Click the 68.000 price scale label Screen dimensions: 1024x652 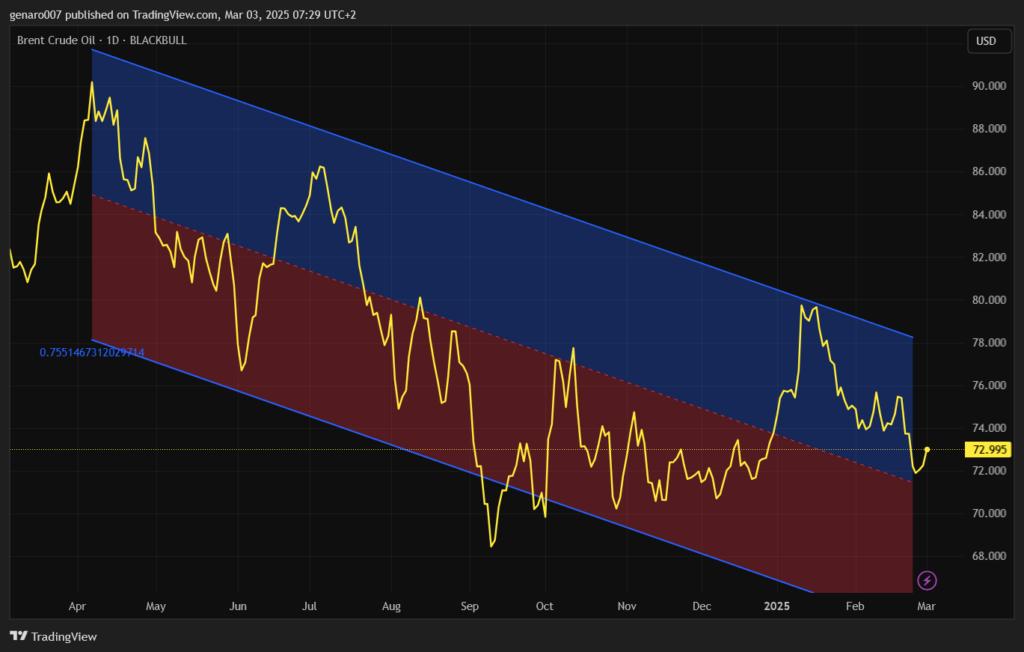click(x=988, y=556)
